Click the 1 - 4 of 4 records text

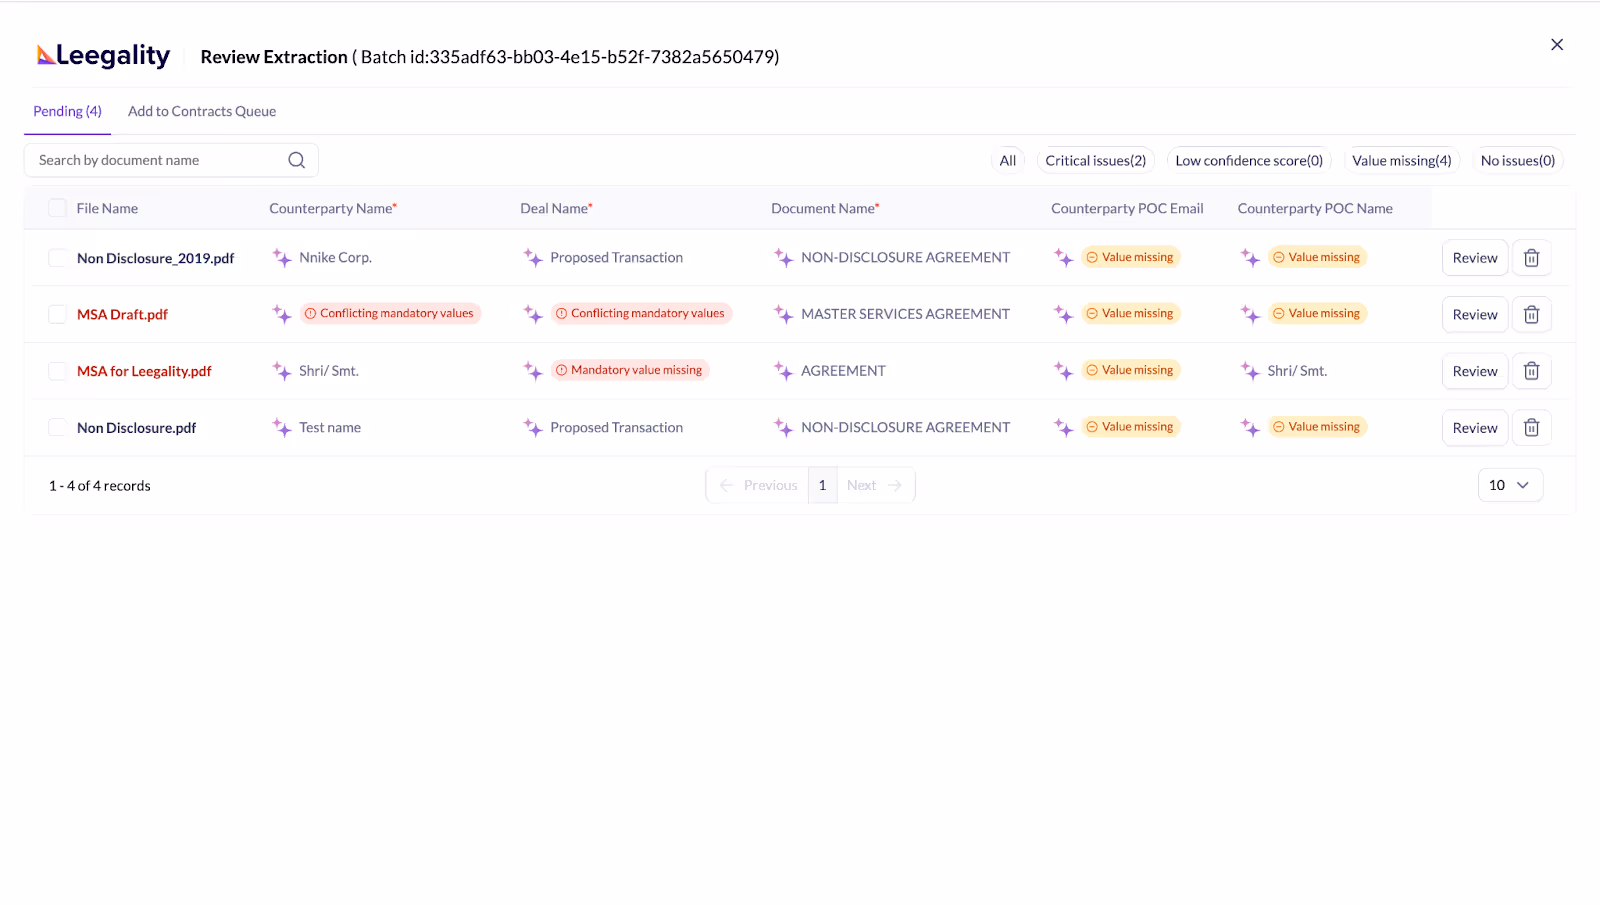click(x=100, y=486)
